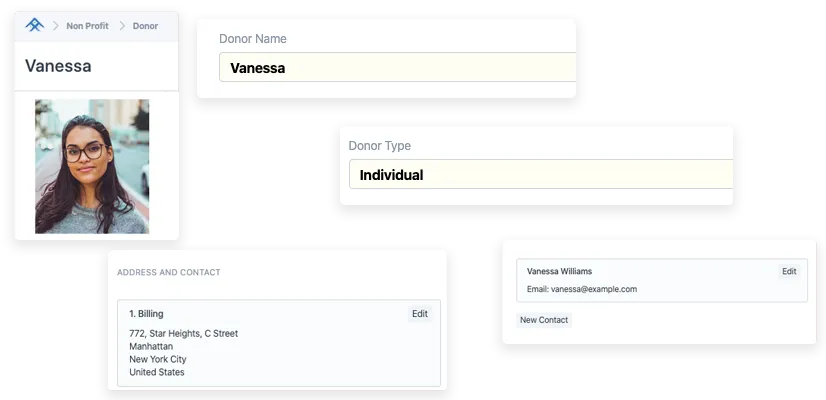Click the Donor Name field label

click(252, 39)
